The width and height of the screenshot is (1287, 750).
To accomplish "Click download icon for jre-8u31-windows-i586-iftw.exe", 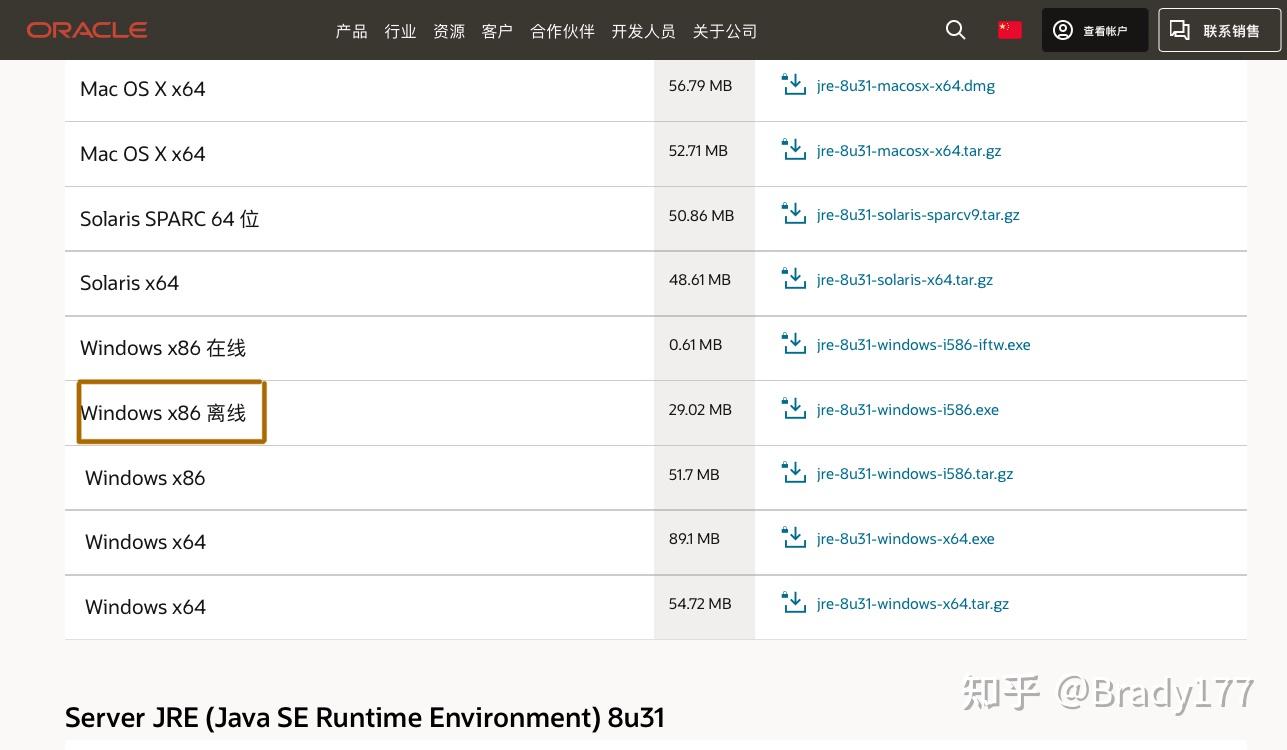I will 793,344.
